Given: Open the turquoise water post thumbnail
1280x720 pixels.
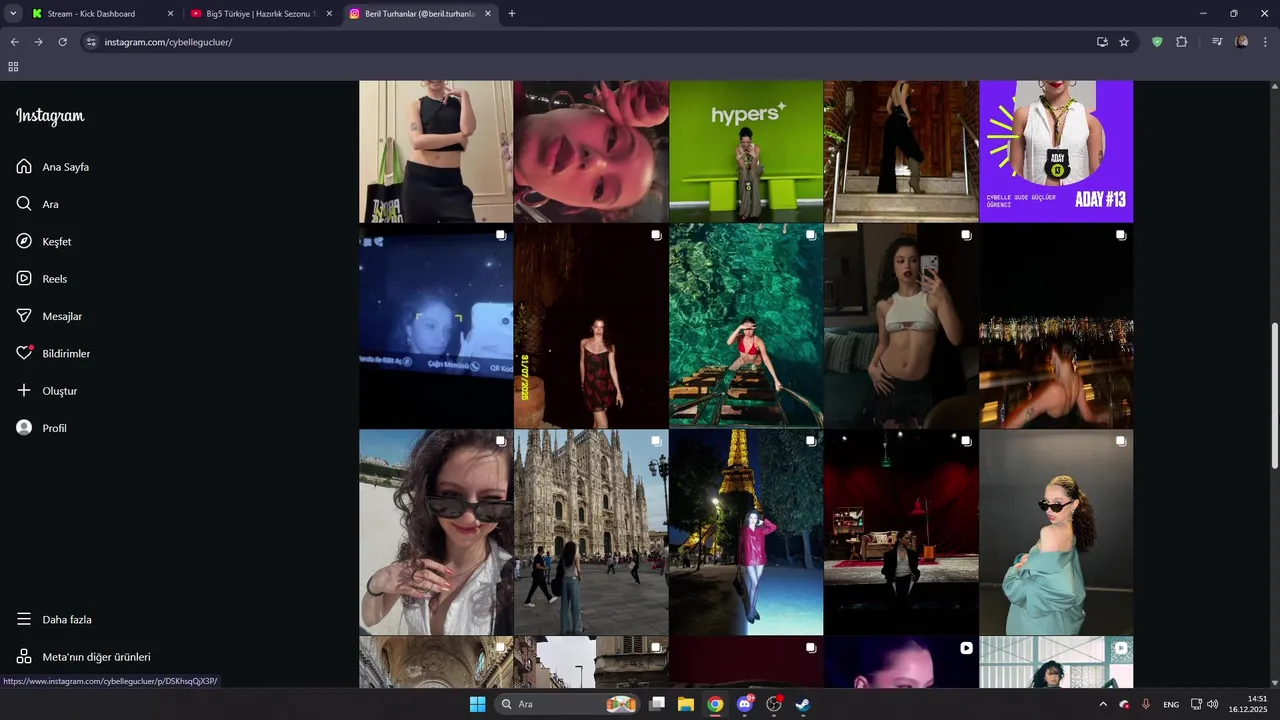Looking at the screenshot, I should 746,326.
